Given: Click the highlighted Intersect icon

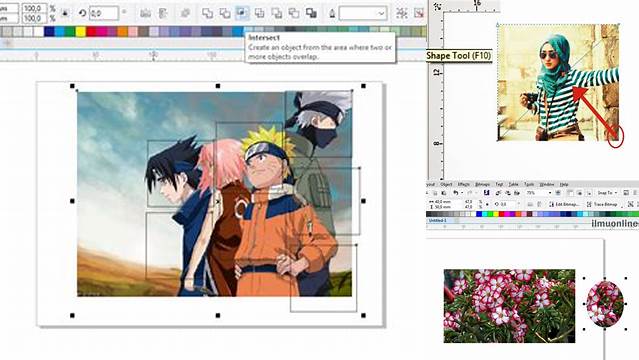Looking at the screenshot, I should click(242, 13).
